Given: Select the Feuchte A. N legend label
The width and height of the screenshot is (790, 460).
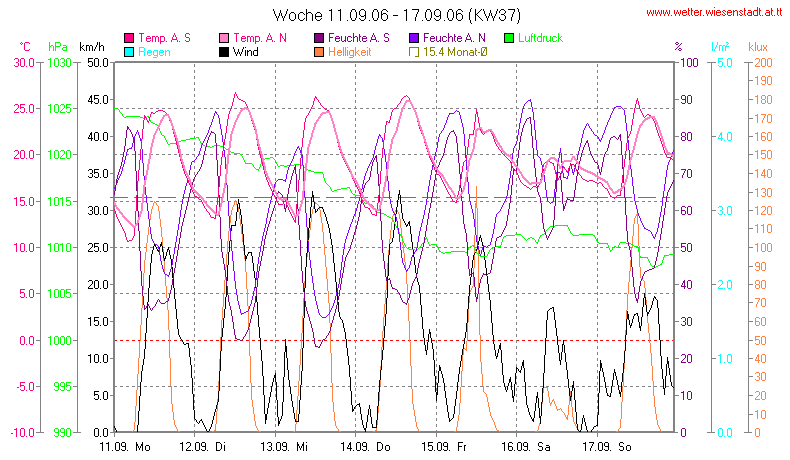Looking at the screenshot, I should click(454, 38).
